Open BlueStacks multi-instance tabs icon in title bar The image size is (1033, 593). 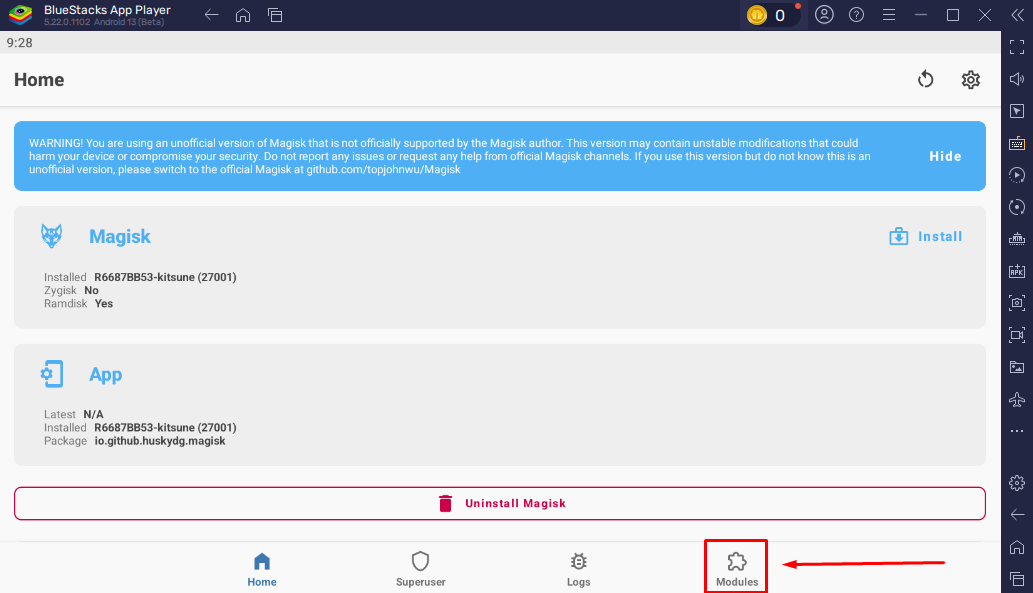coord(275,14)
